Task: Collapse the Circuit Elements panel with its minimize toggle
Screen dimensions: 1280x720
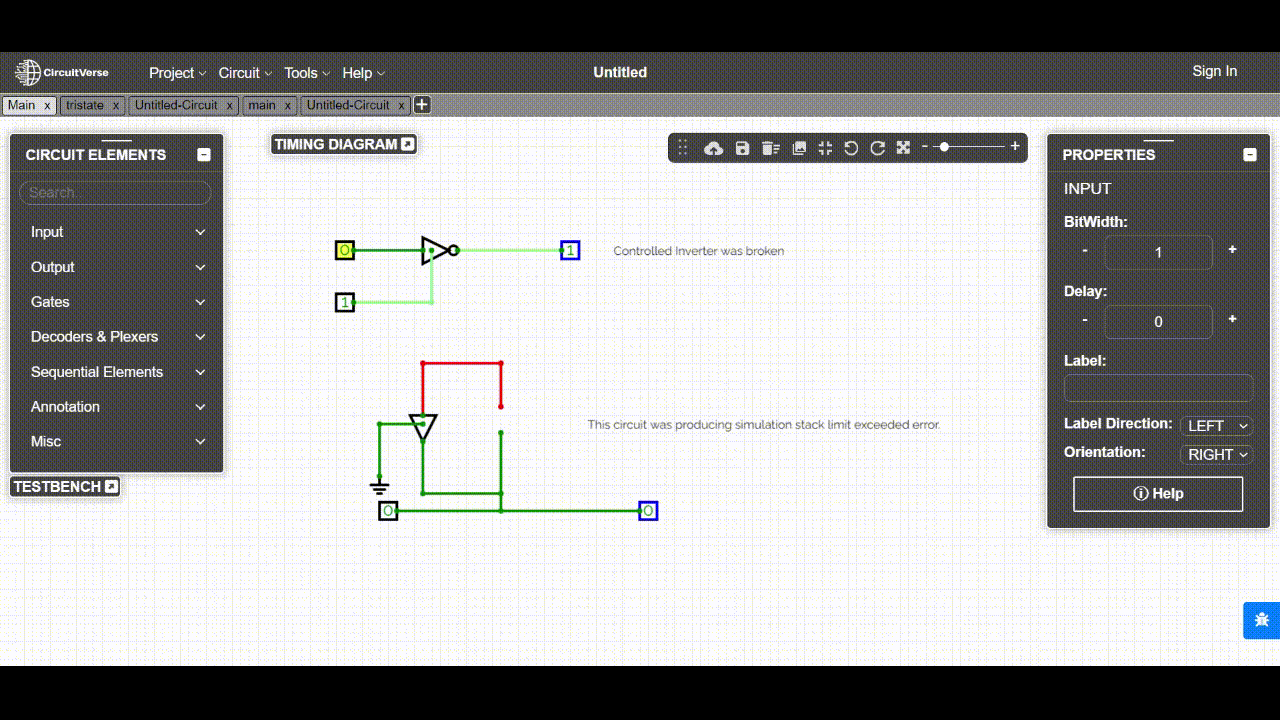Action: [x=203, y=154]
